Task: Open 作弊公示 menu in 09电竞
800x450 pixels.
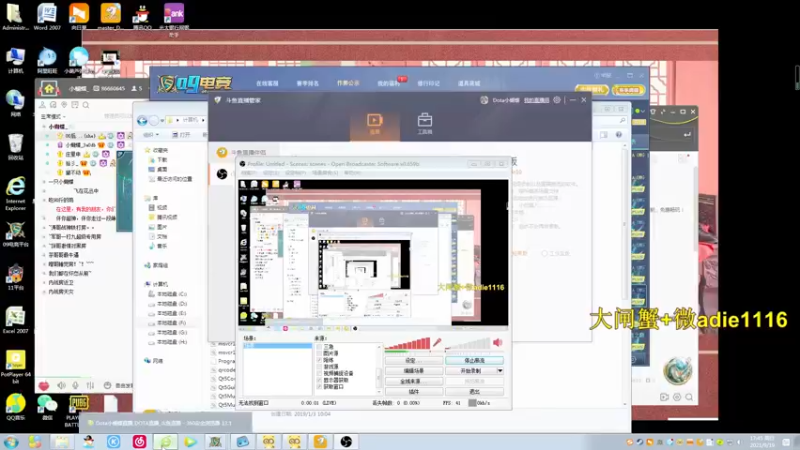Action: coord(348,83)
